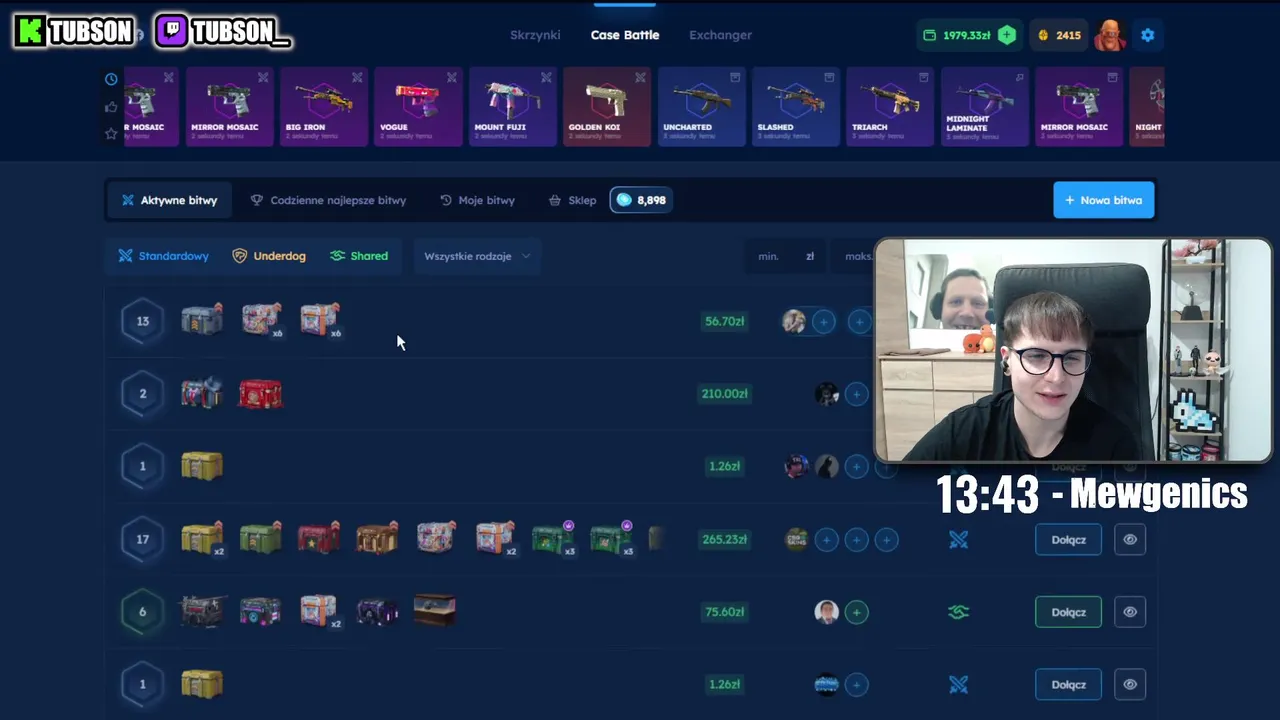Click the 1979.33zł wallet balance
The height and width of the screenshot is (720, 1280).
(x=956, y=35)
